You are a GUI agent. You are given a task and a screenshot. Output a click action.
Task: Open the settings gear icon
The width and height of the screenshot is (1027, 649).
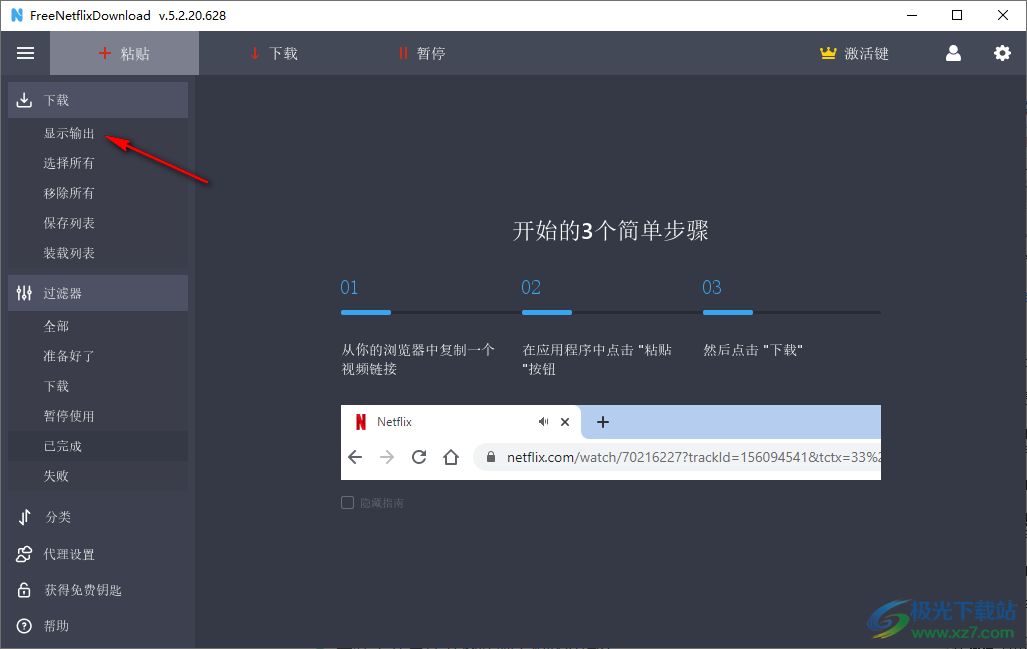[1002, 53]
